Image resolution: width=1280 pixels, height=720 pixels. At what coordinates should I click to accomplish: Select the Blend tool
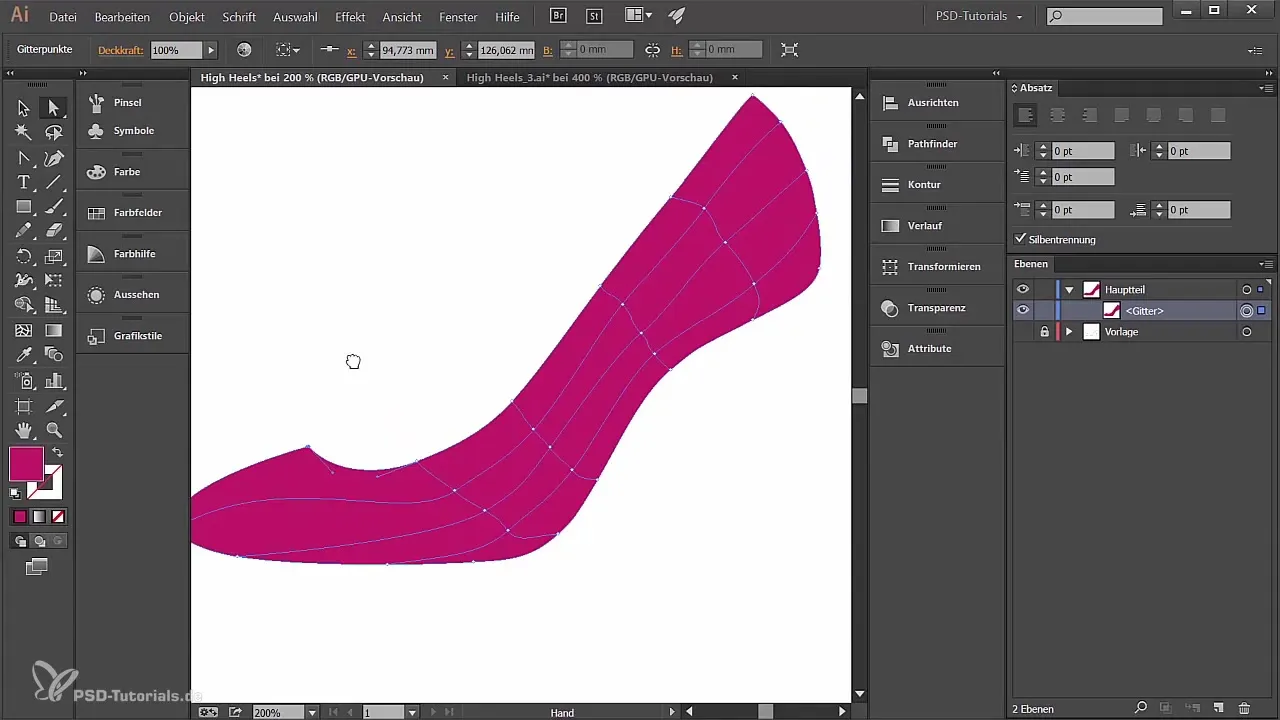pos(54,355)
